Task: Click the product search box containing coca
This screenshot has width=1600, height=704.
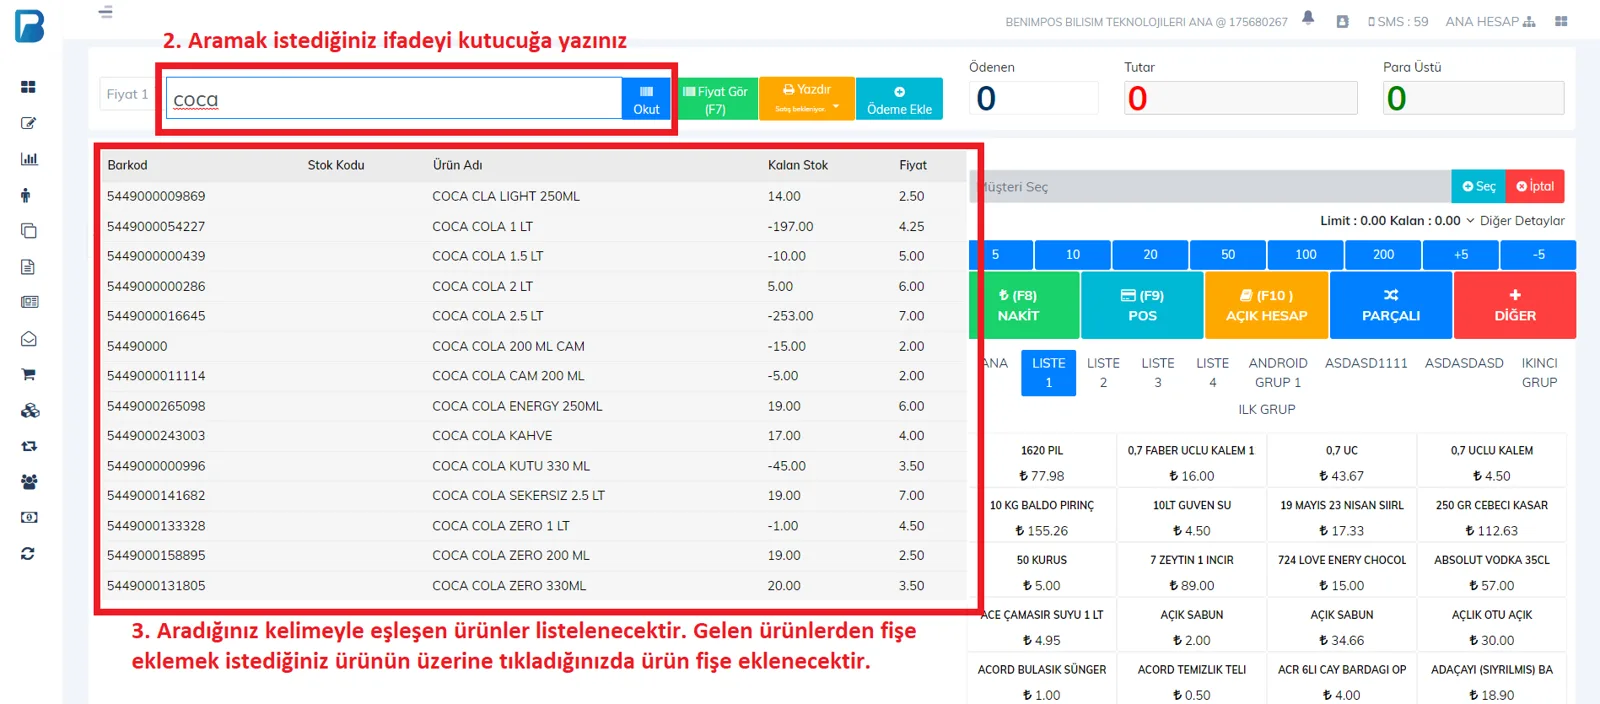Action: pyautogui.click(x=394, y=99)
